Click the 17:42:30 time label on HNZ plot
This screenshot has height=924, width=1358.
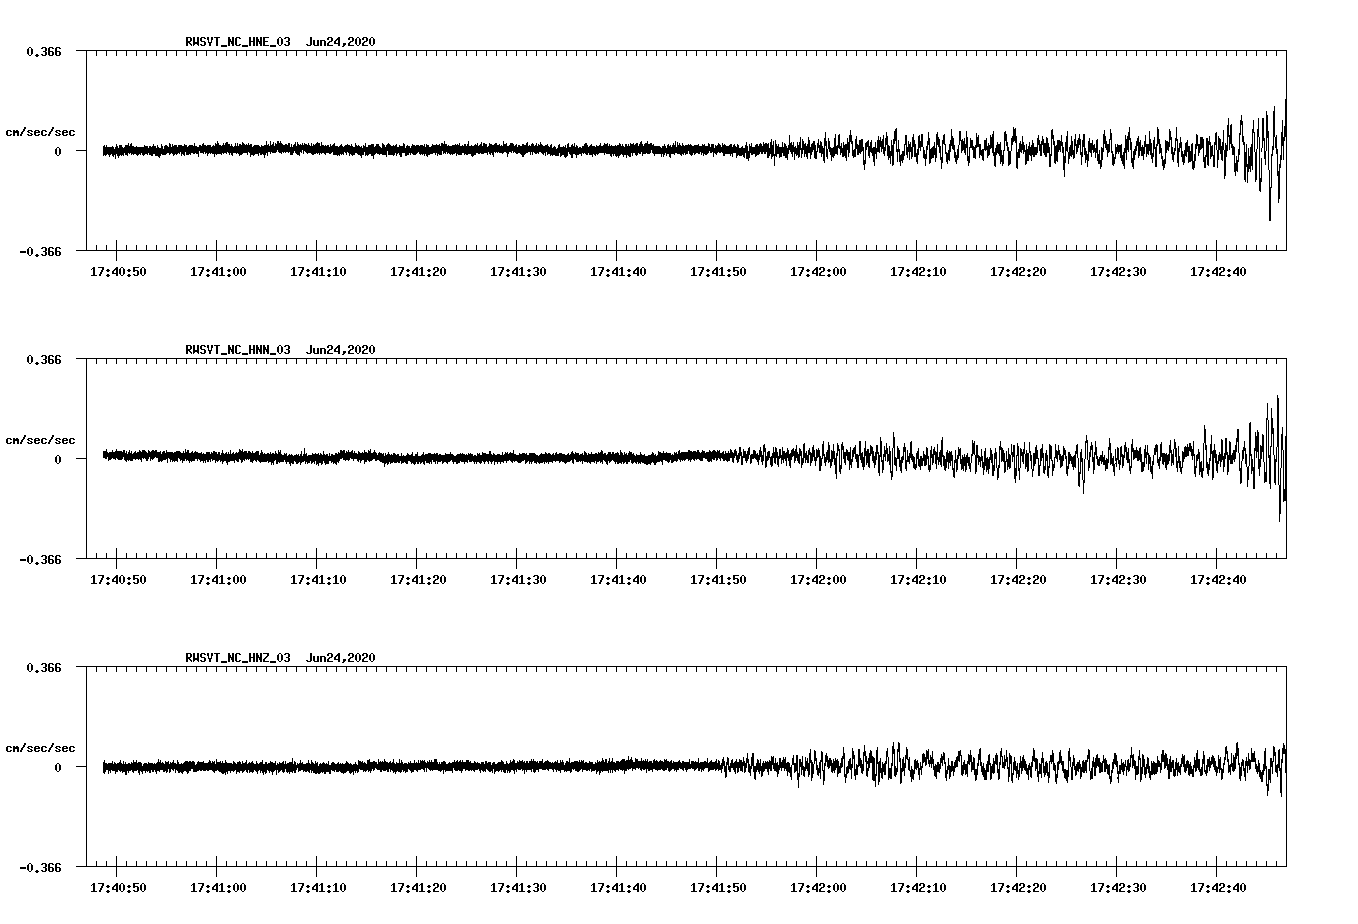click(x=1118, y=888)
